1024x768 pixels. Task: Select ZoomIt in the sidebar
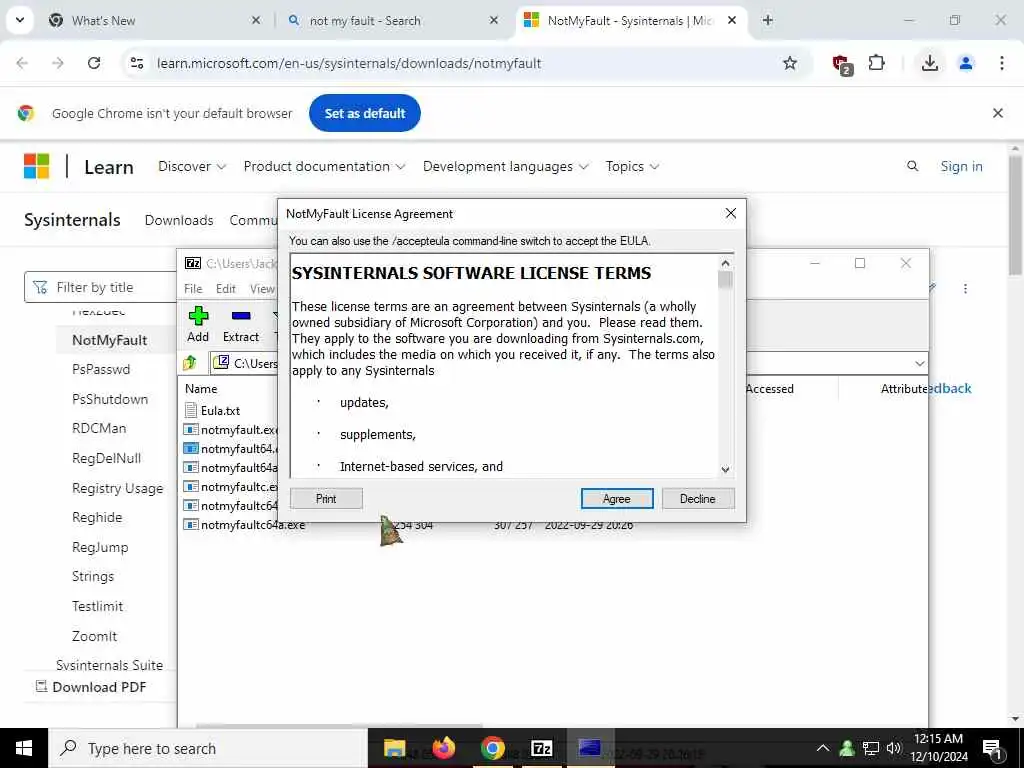tap(95, 636)
